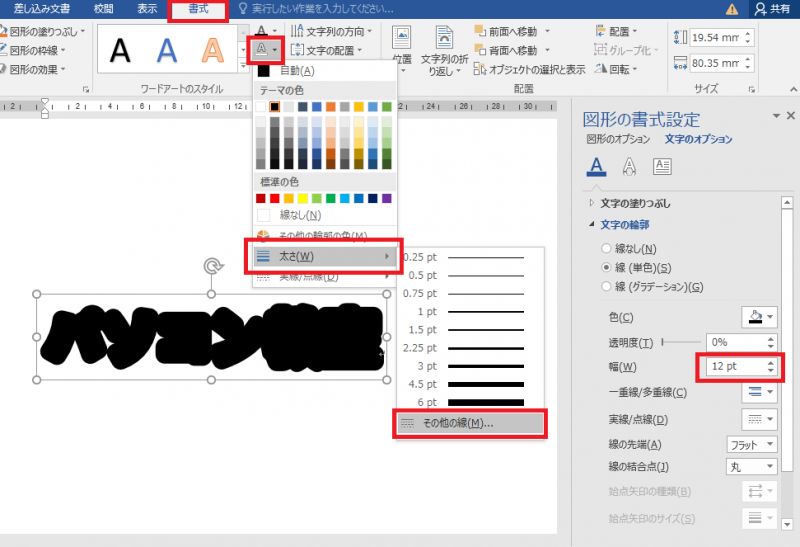Screen dimensions: 800x547
Task: Select black WordArt style A
Action: coord(120,51)
